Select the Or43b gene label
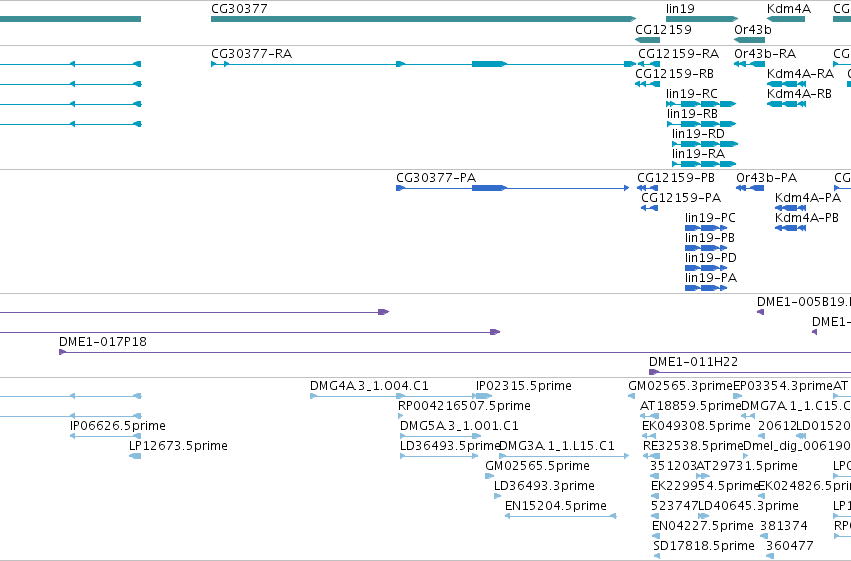Viewport: 851px width, 561px height. point(752,29)
